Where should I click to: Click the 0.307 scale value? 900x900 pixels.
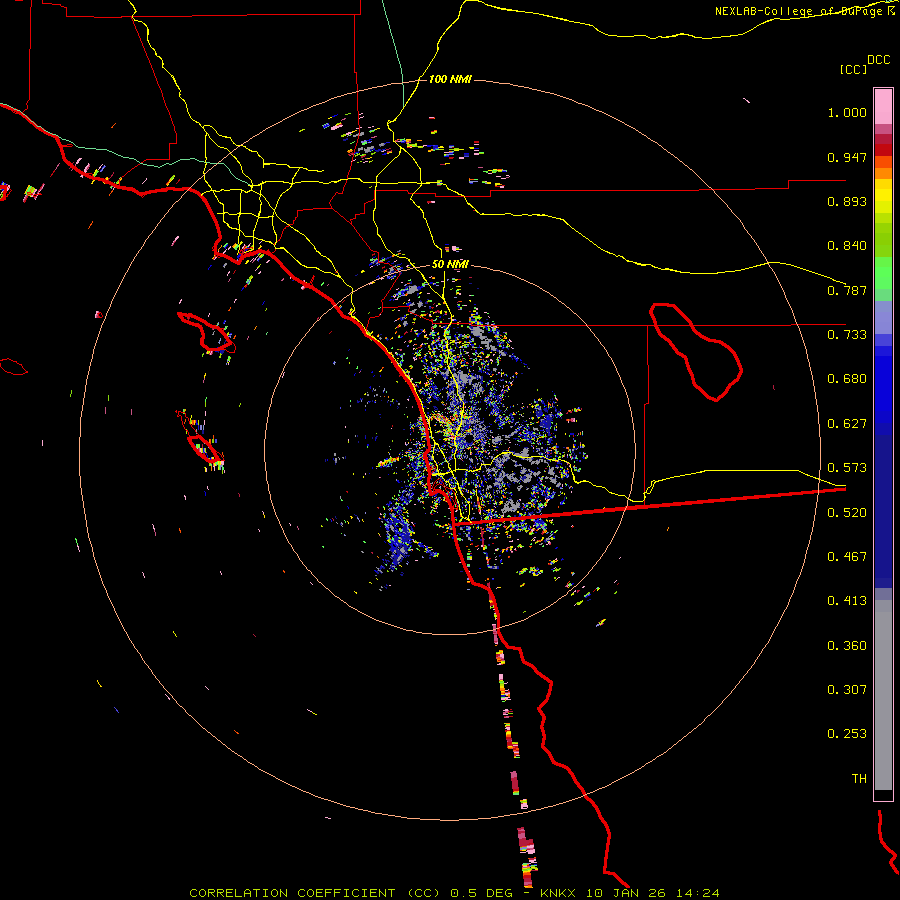pos(847,690)
